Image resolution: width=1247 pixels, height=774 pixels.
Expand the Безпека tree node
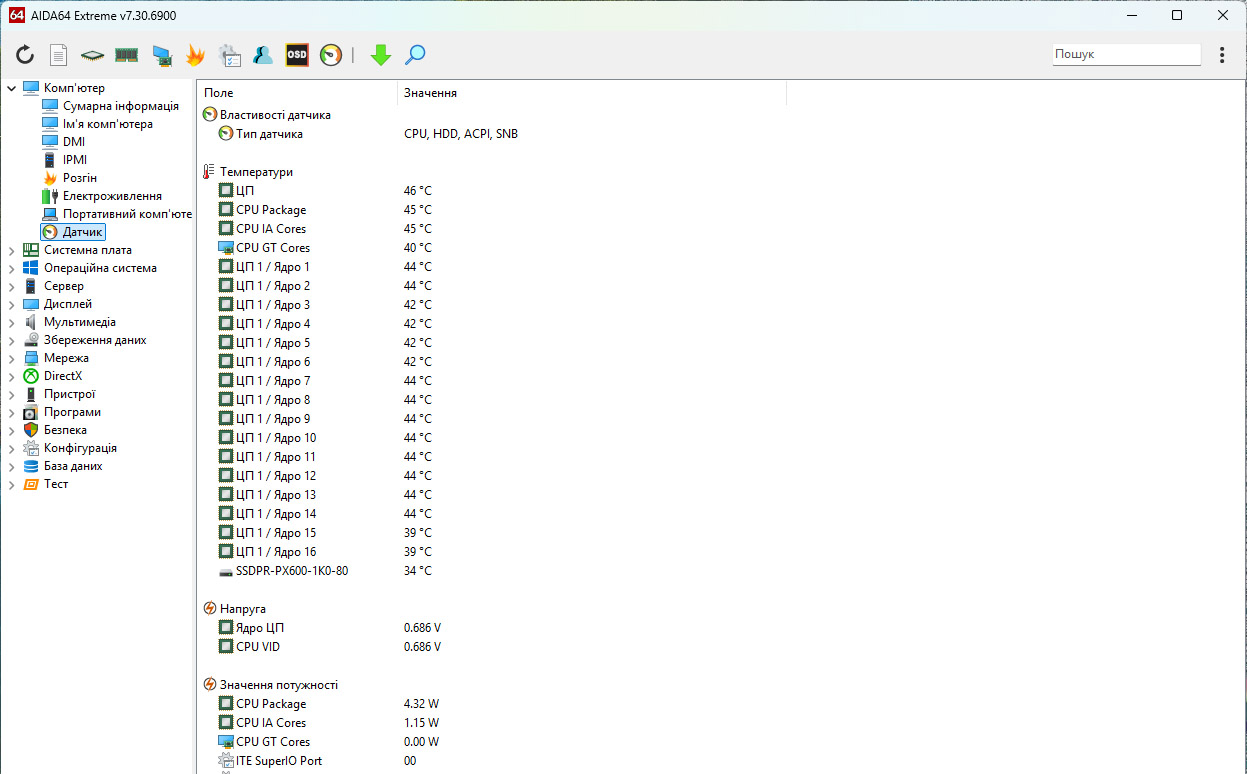click(x=11, y=430)
